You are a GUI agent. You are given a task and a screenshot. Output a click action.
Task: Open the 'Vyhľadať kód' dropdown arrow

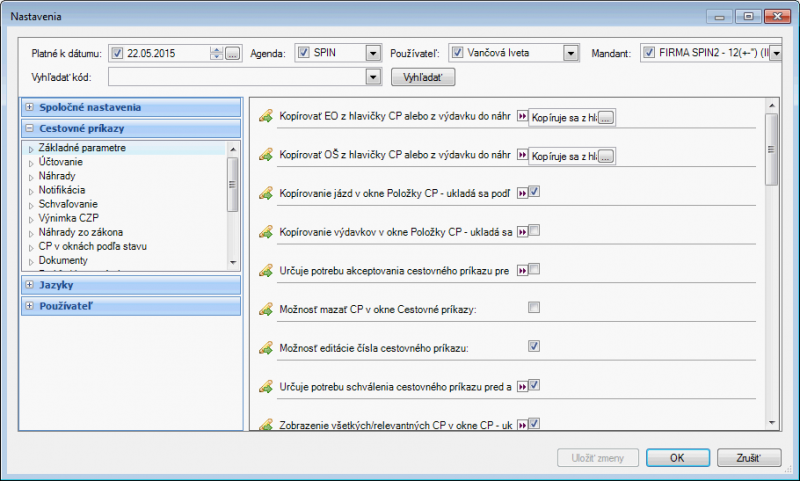(373, 76)
